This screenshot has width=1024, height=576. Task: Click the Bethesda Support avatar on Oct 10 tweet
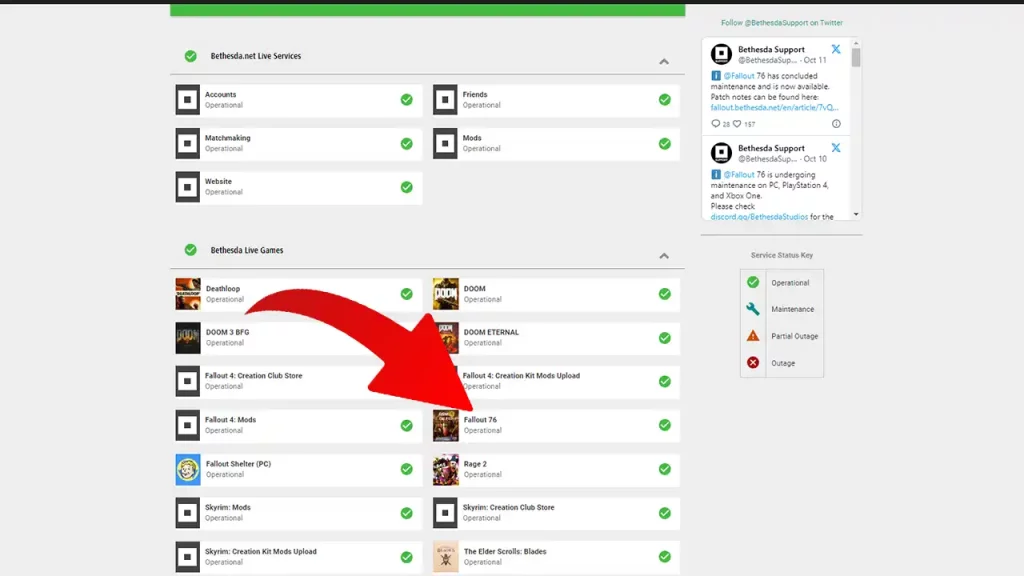pos(721,153)
